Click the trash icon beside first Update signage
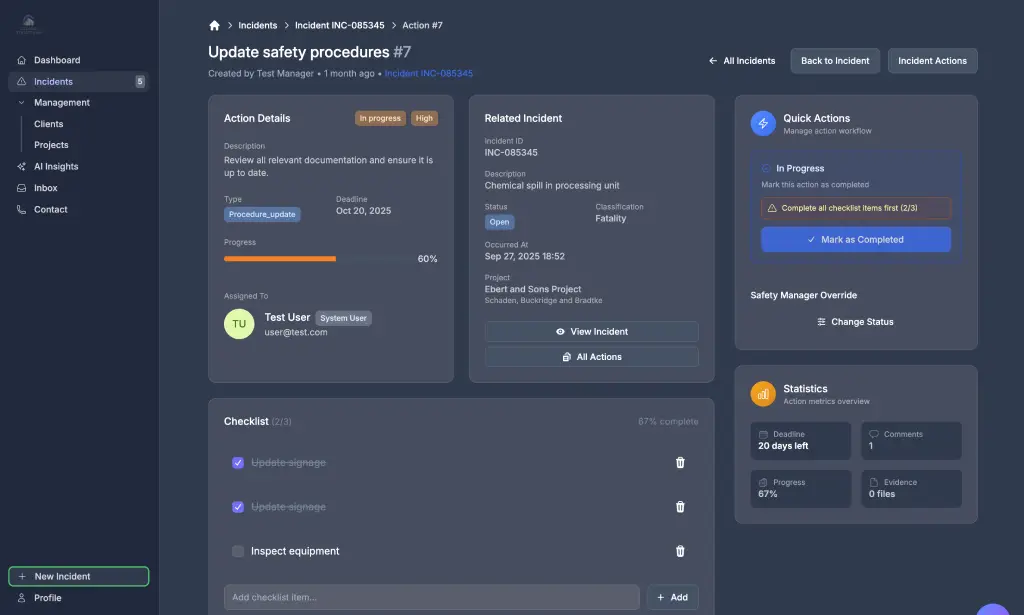 point(680,462)
